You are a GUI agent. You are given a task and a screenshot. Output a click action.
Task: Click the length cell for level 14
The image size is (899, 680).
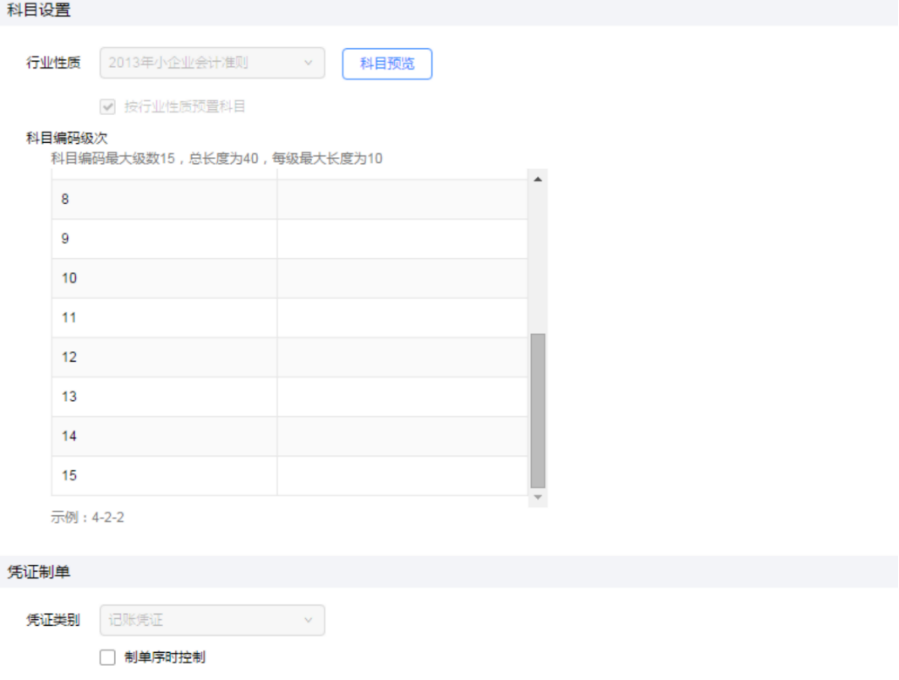[x=402, y=436]
